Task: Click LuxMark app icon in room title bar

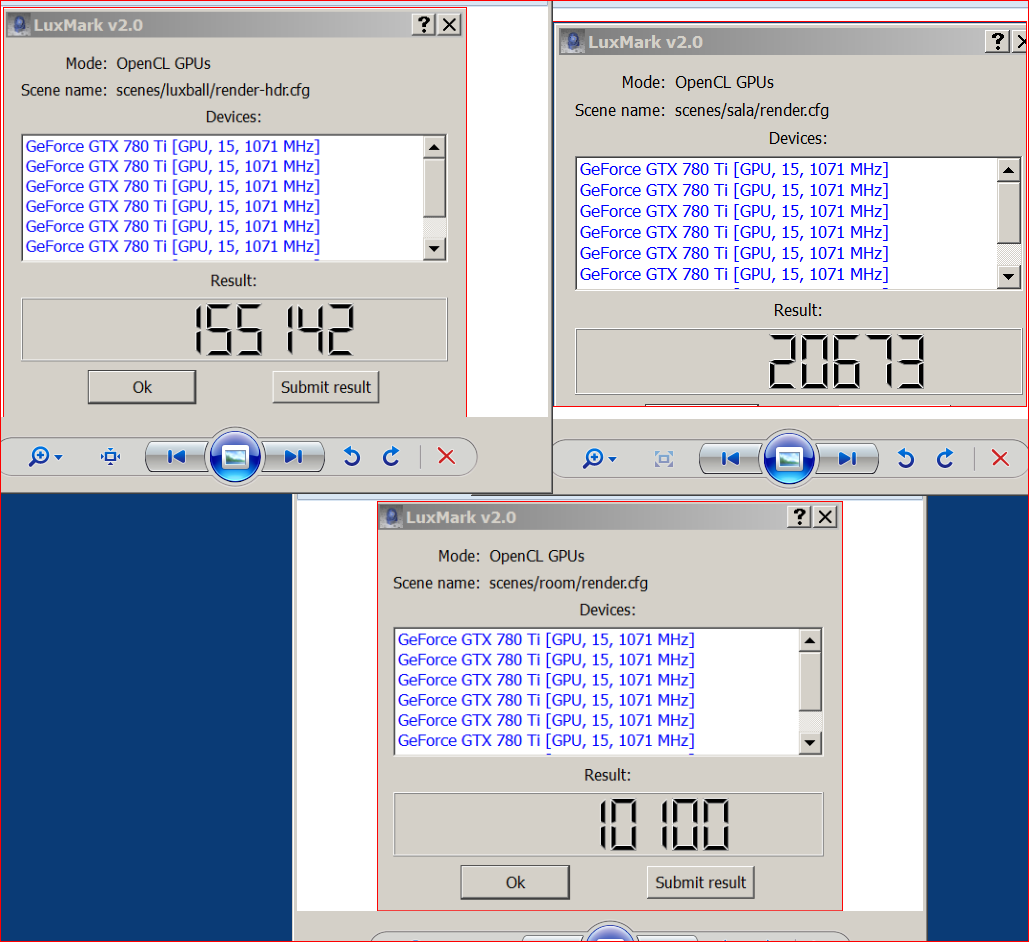Action: pyautogui.click(x=392, y=517)
